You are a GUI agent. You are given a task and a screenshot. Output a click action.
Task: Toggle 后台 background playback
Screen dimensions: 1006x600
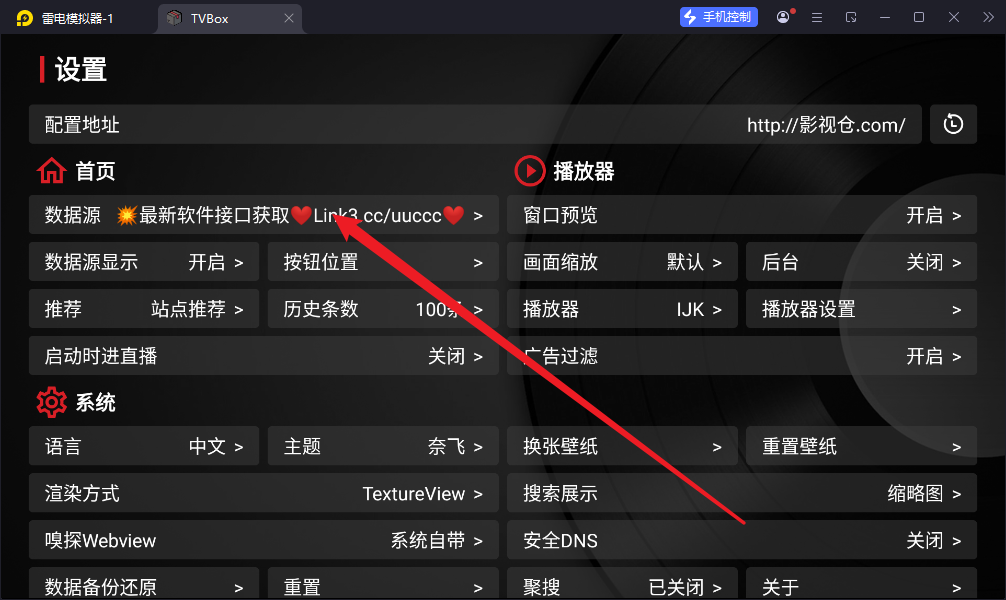861,262
